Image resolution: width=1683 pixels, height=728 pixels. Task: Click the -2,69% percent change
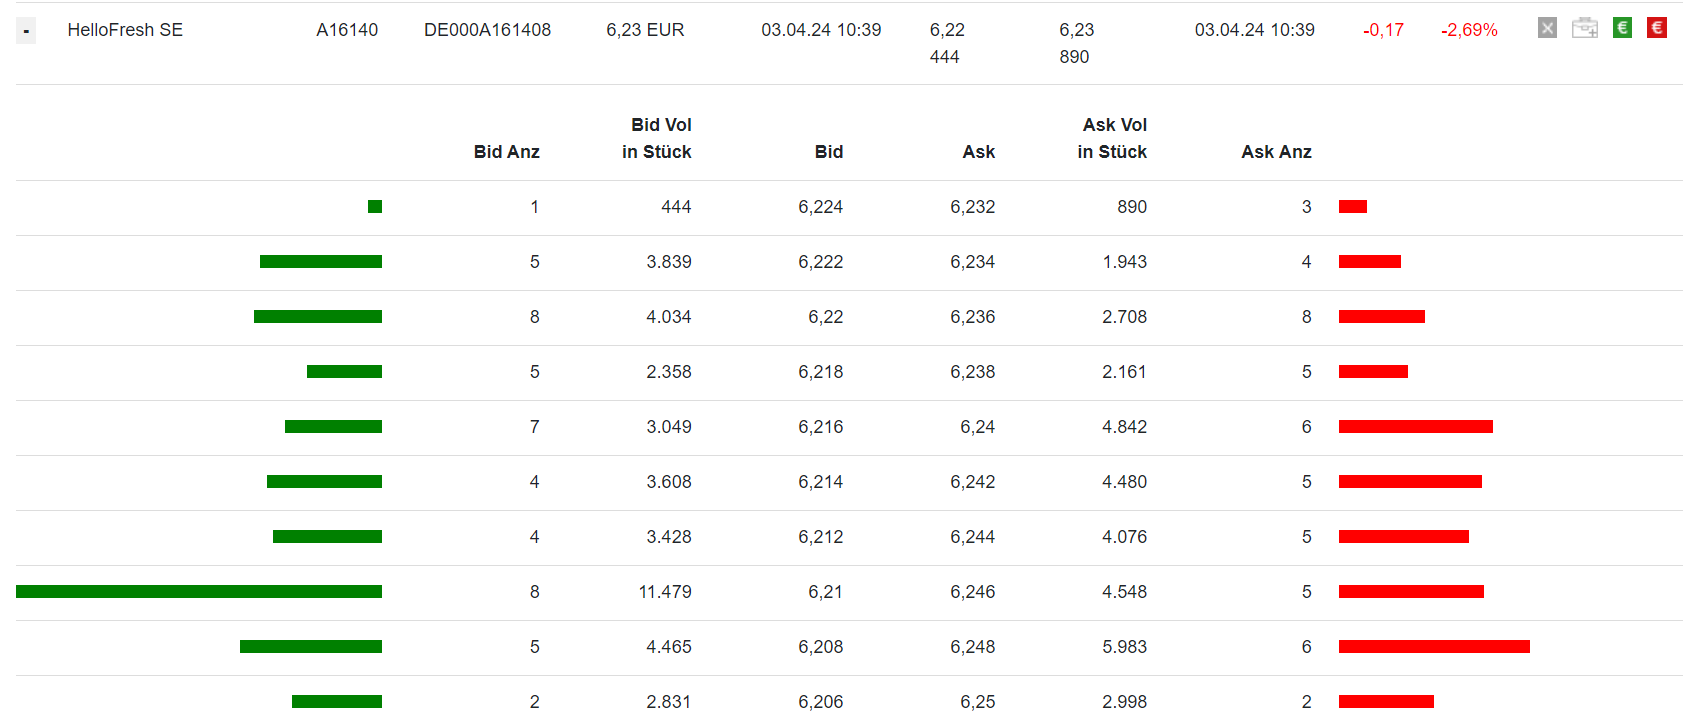pyautogui.click(x=1469, y=30)
